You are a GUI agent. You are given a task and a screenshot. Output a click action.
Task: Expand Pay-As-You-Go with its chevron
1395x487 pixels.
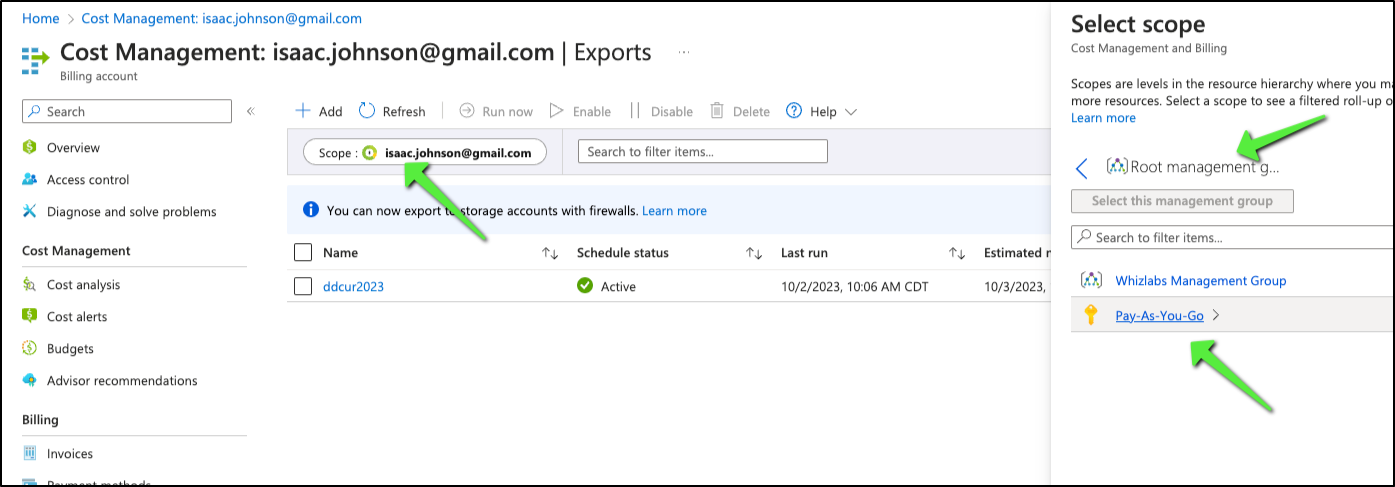coord(1216,316)
